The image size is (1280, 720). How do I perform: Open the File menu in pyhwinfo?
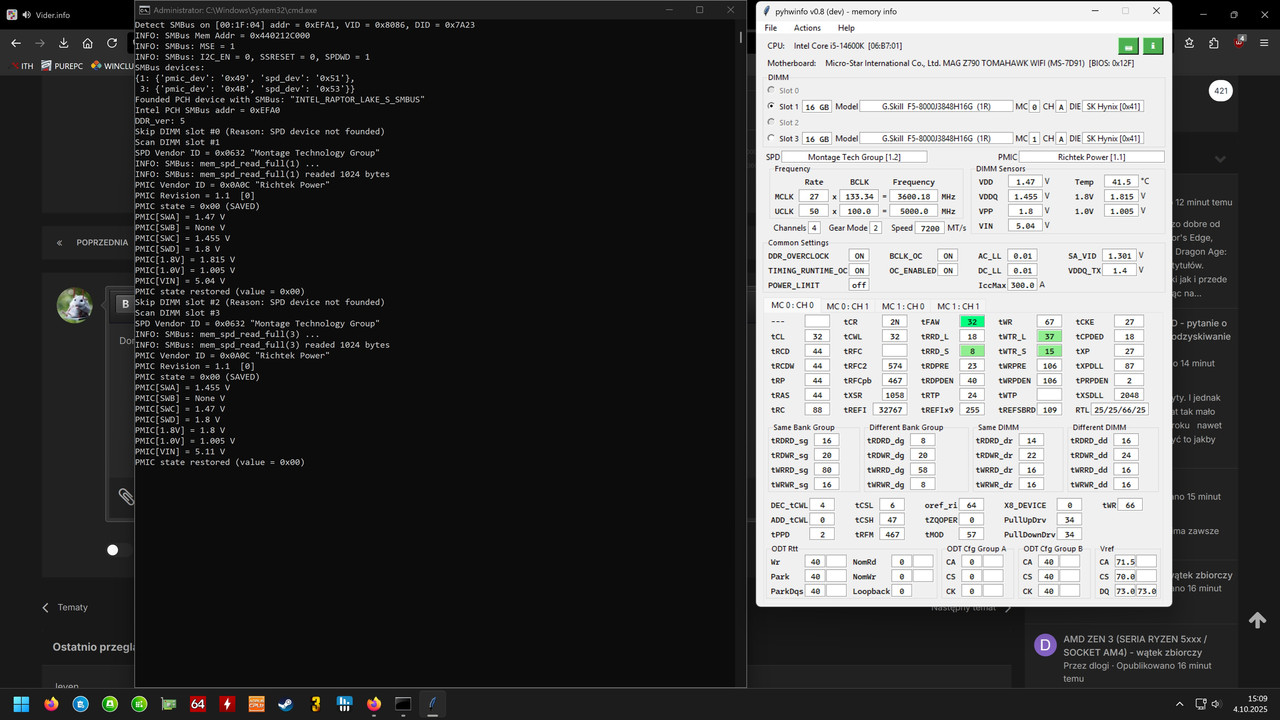(771, 28)
